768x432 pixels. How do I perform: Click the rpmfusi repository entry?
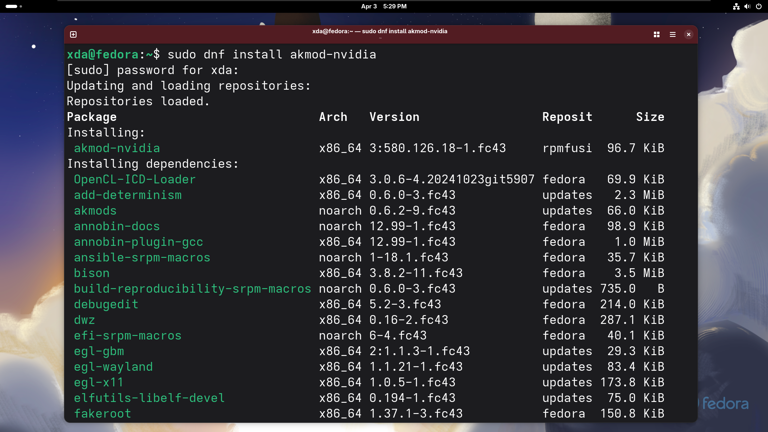[x=567, y=148]
